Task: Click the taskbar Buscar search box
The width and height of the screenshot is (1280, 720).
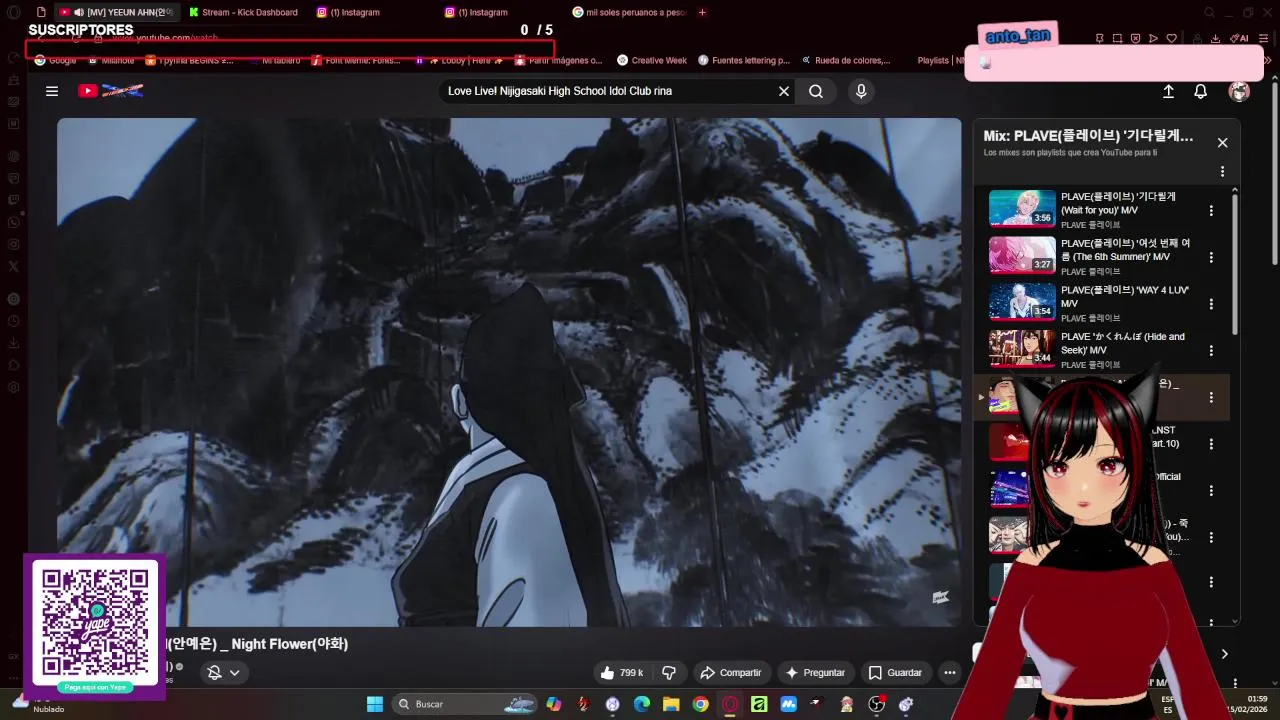Action: pos(466,704)
